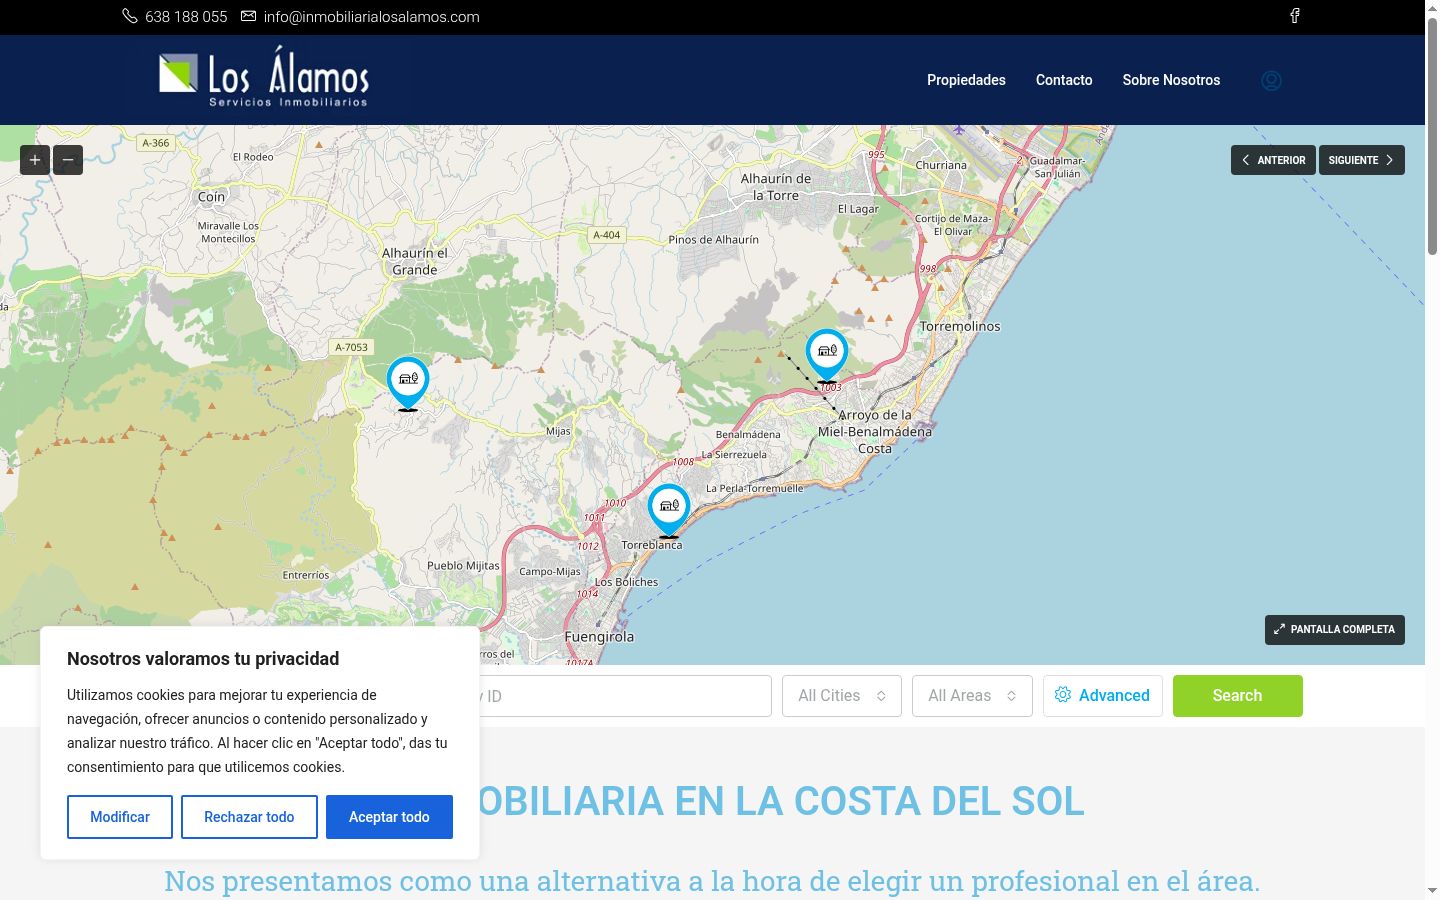Click the property marker near Torreblanca
This screenshot has height=900, width=1440.
point(669,511)
